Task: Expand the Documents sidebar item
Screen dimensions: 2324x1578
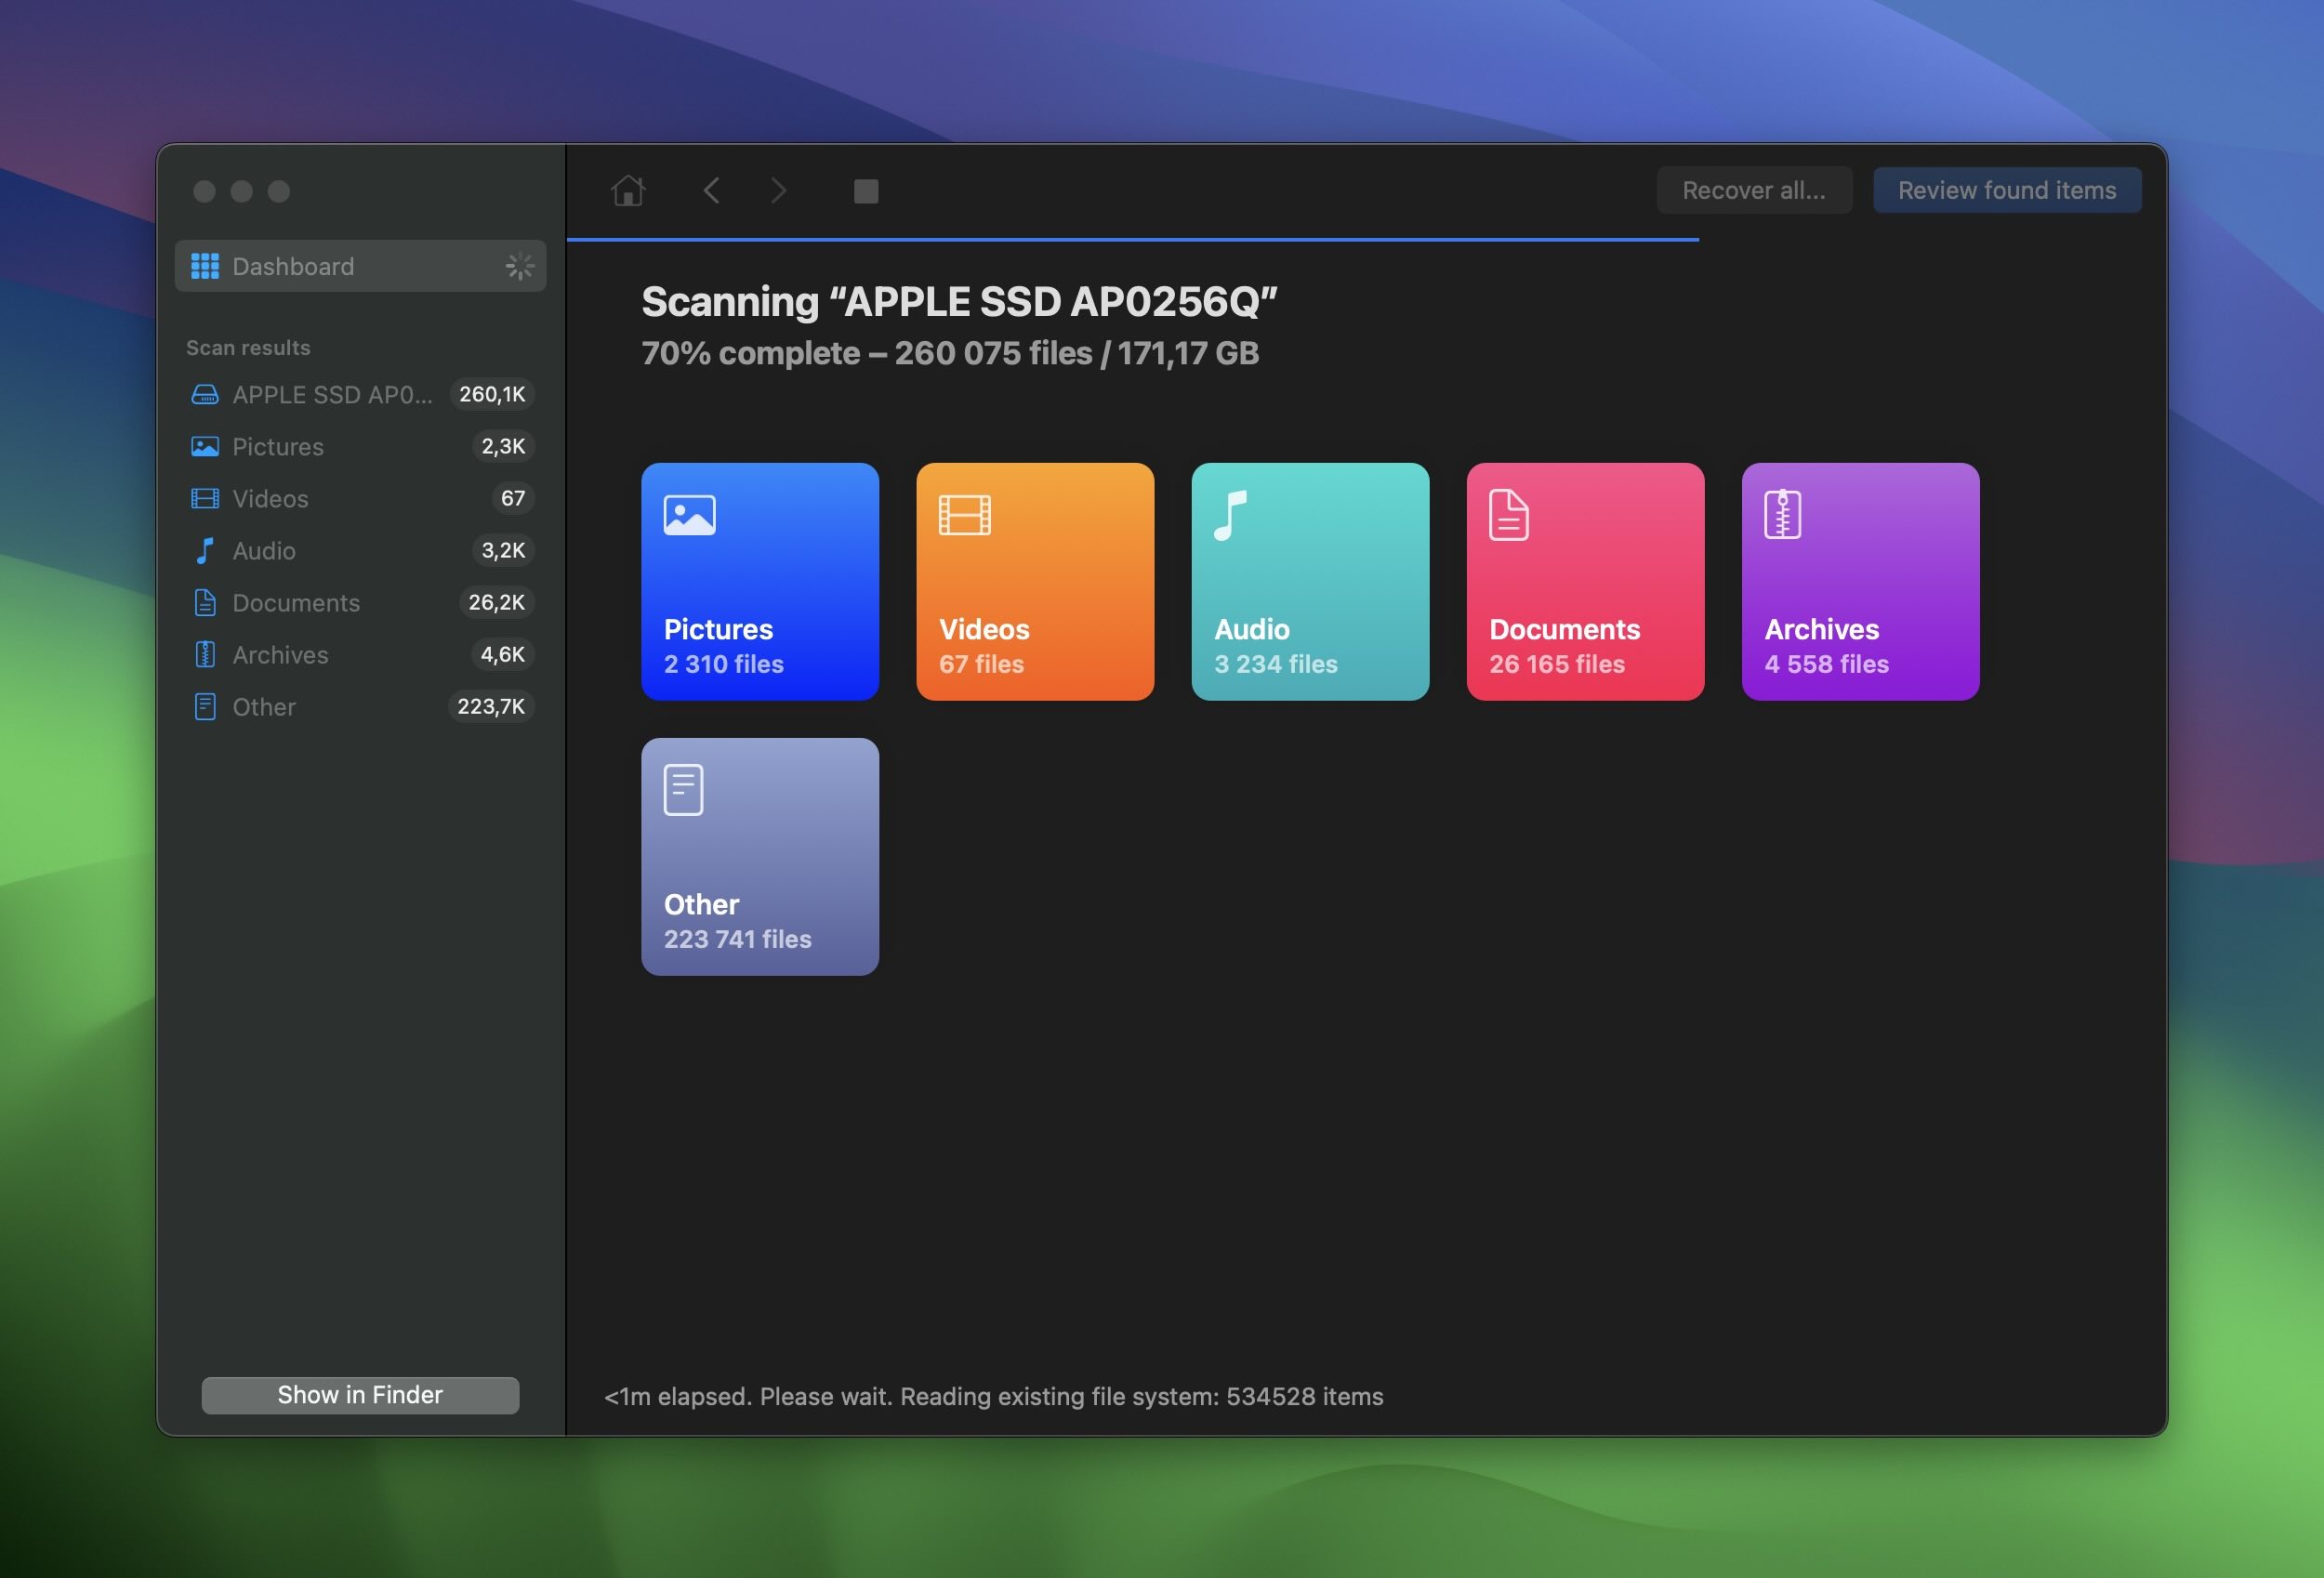Action: point(296,600)
